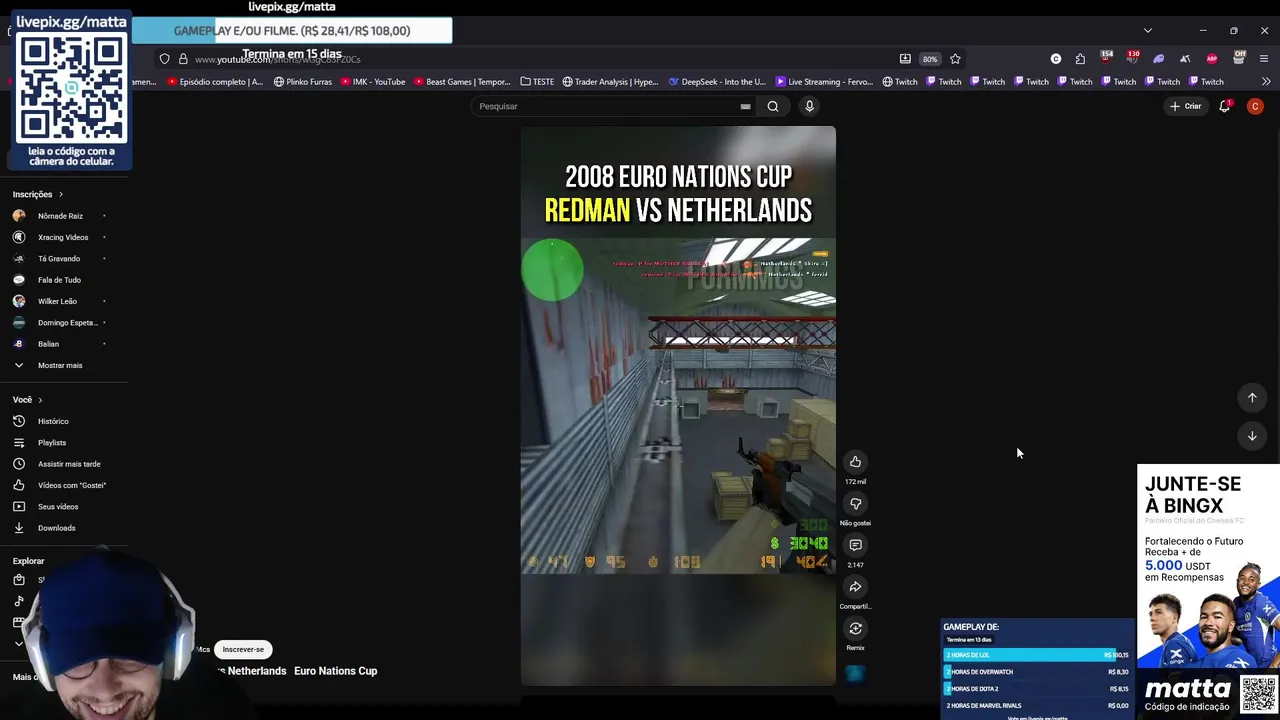Image resolution: width=1280 pixels, height=720 pixels.
Task: Click the dislike 'Não gostei' thumbs-down icon
Action: point(855,504)
